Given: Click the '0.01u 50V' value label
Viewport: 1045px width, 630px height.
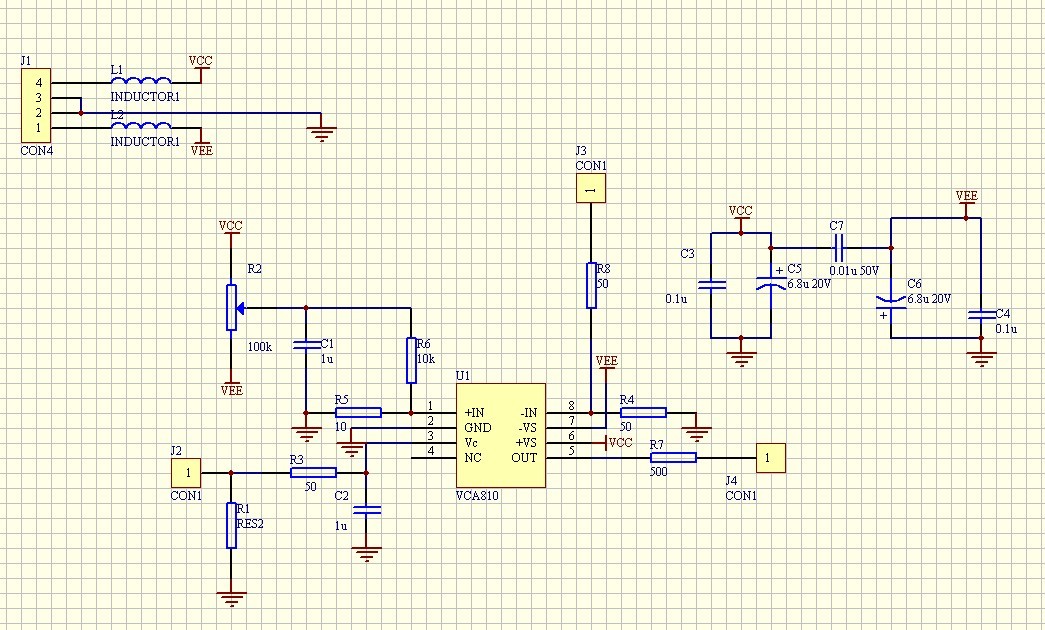Looking at the screenshot, I should pos(854,271).
